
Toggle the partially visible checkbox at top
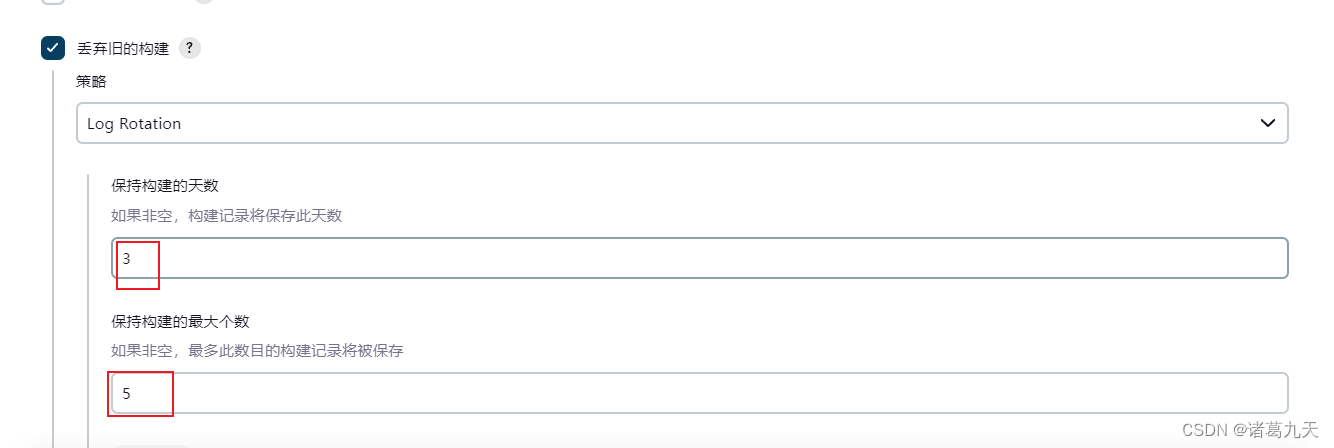point(53,2)
